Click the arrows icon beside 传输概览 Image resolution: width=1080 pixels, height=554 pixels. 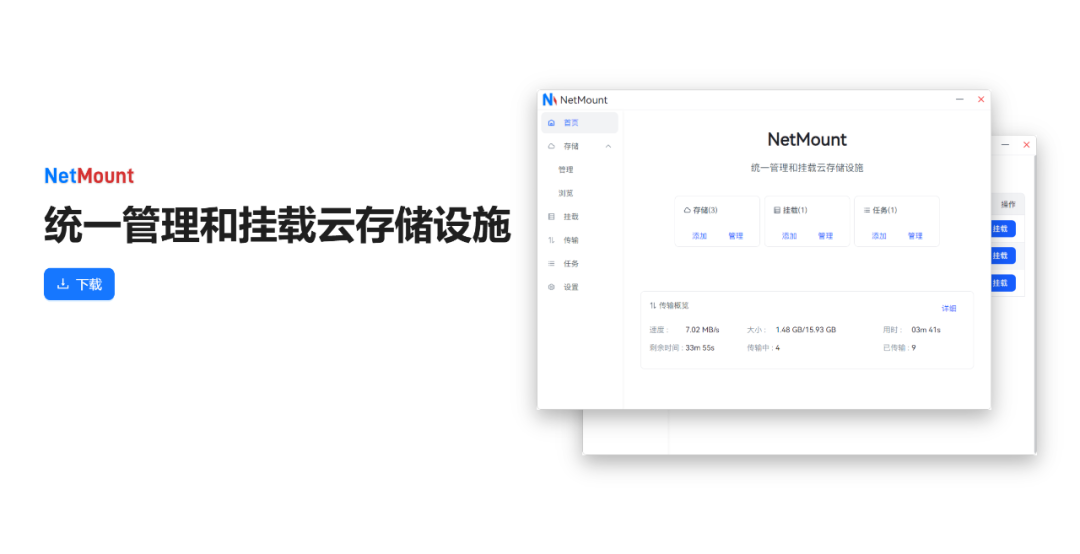[x=652, y=305]
